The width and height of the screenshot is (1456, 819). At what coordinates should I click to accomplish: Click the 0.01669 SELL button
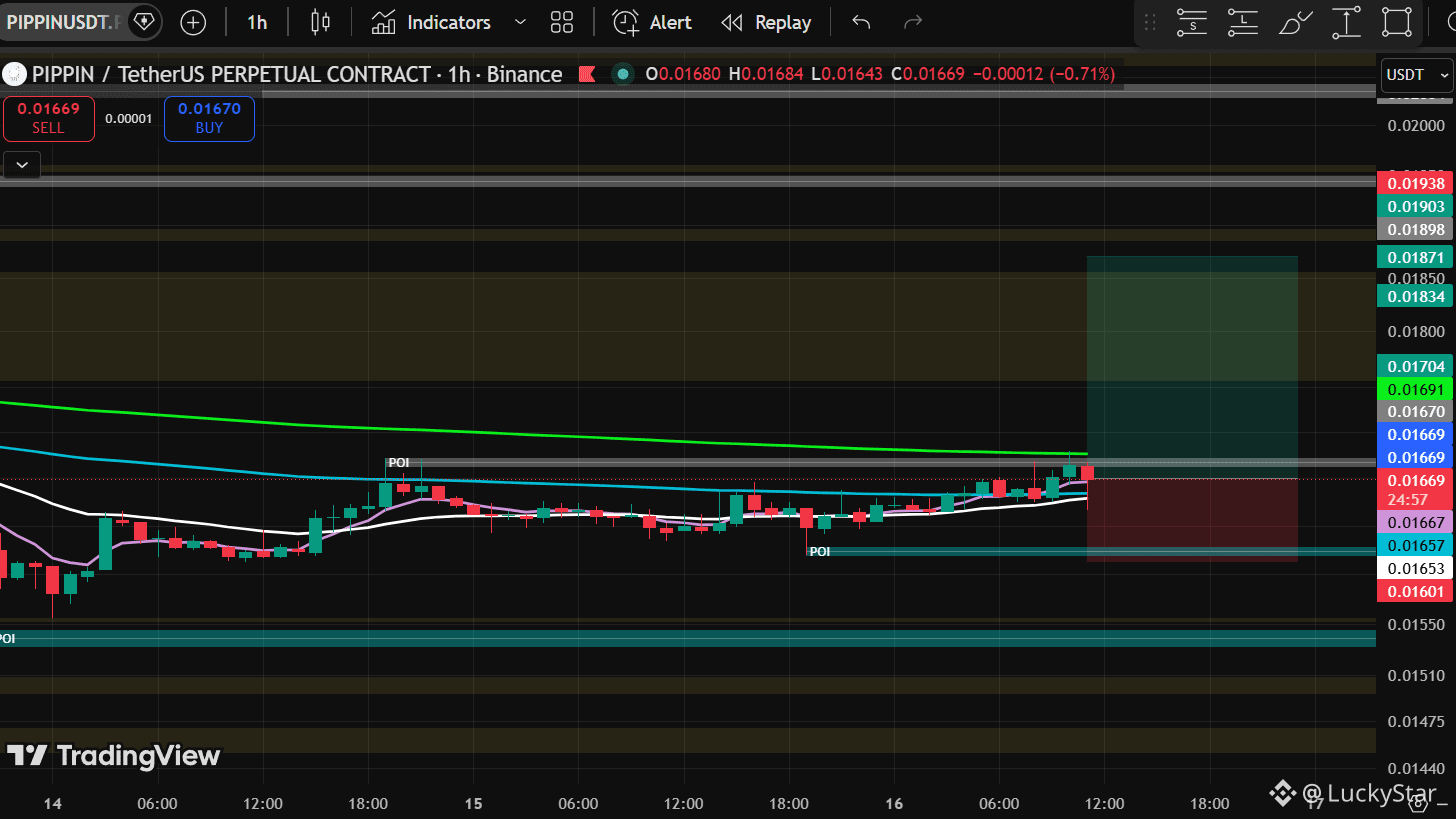pyautogui.click(x=48, y=118)
